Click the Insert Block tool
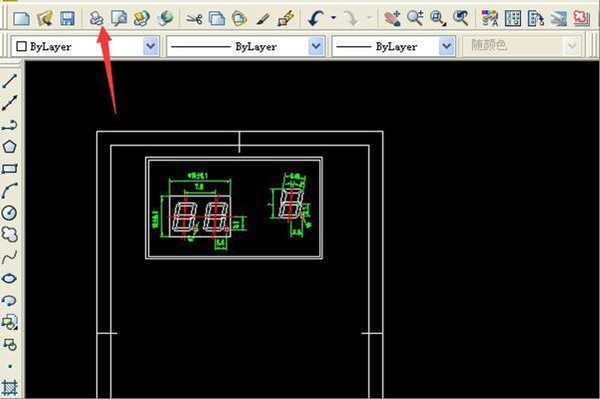The height and width of the screenshot is (399, 600). 10,322
